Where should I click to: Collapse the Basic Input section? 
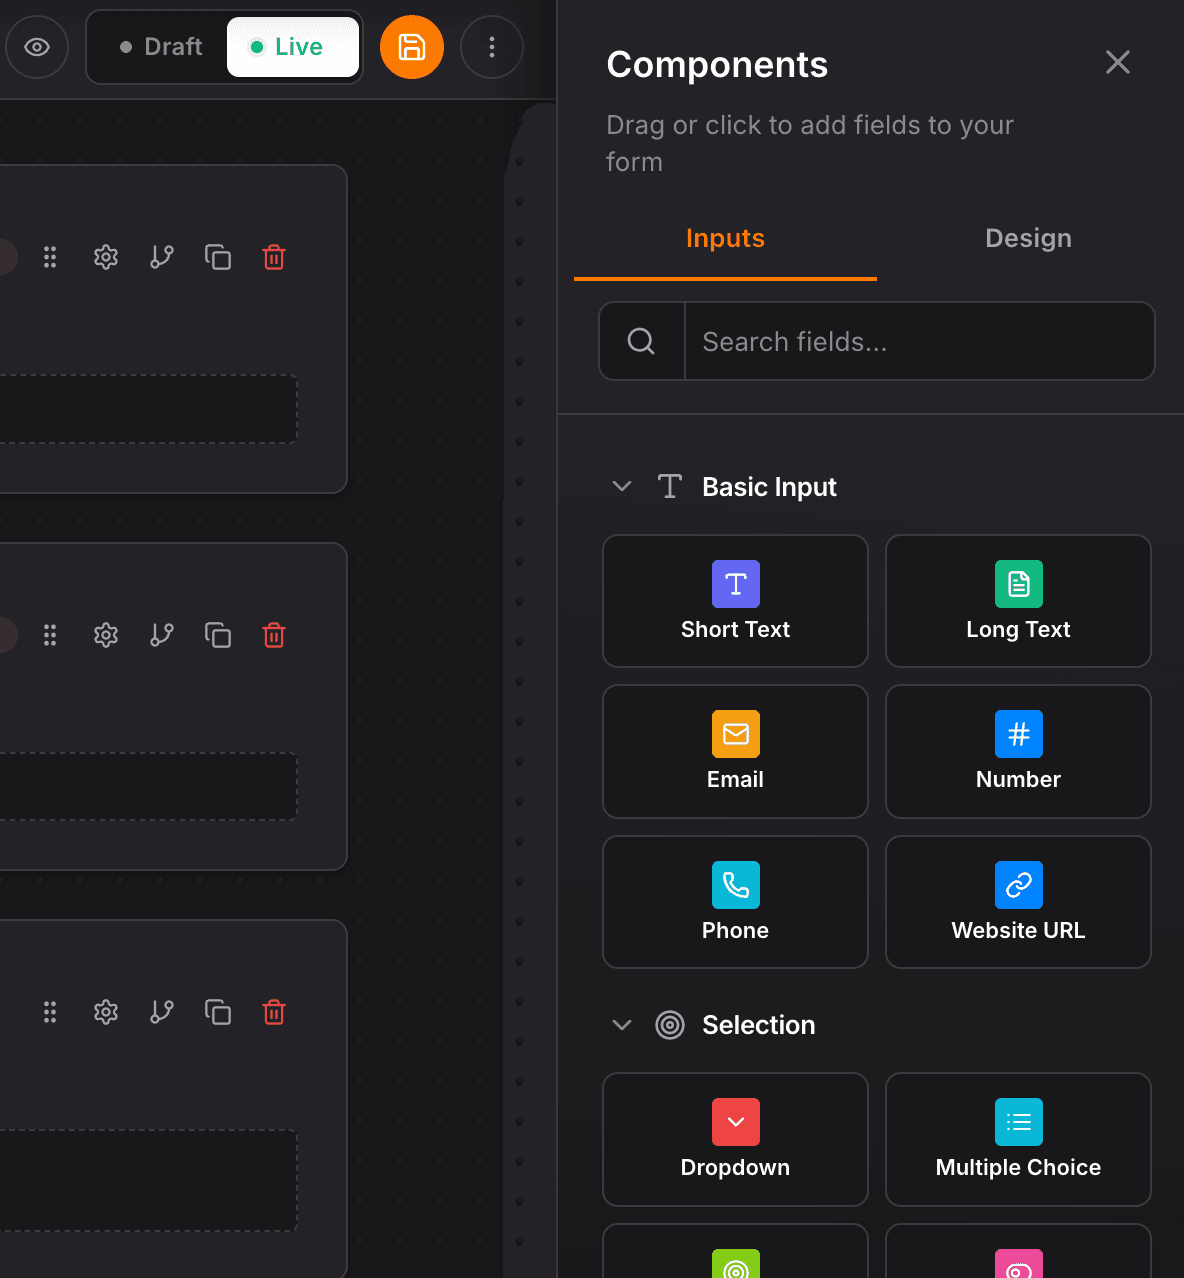click(x=622, y=486)
